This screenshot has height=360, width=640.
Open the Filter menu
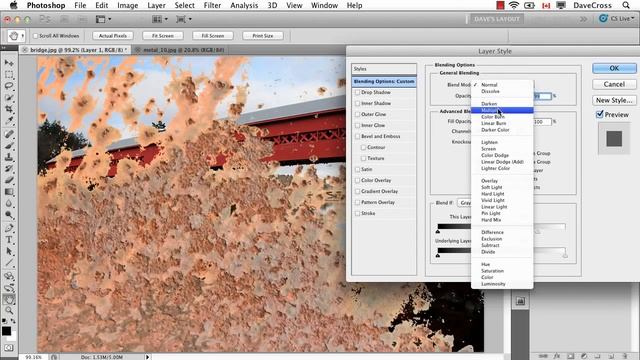point(212,5)
